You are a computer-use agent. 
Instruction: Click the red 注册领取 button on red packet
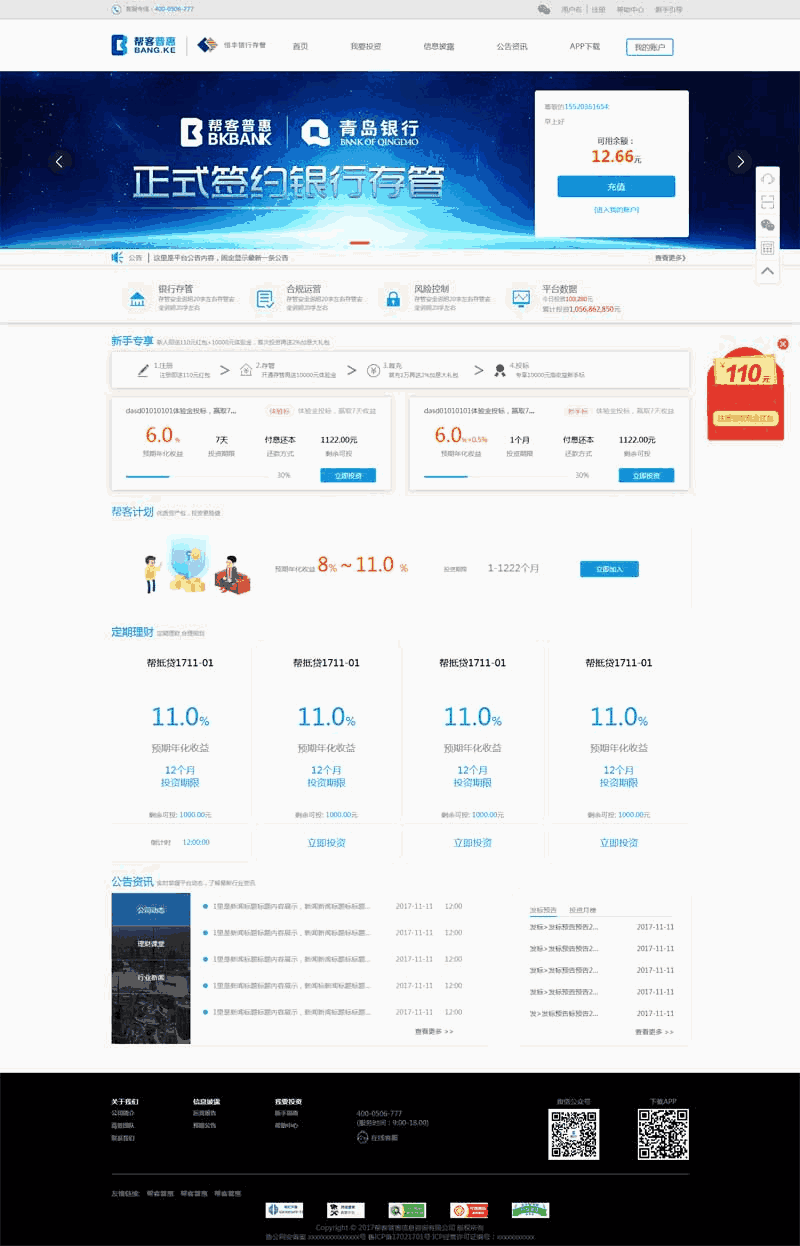pos(746,418)
